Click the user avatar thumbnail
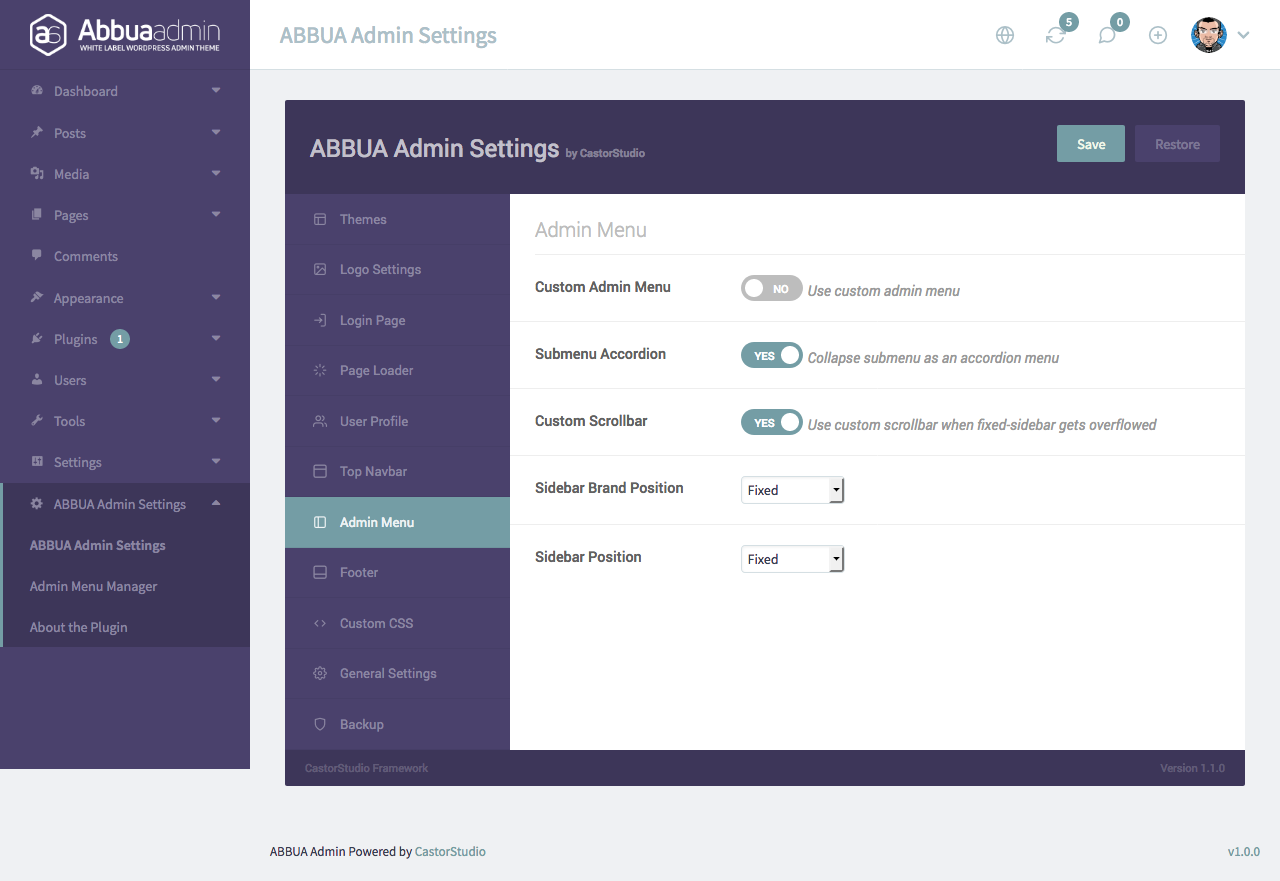This screenshot has height=881, width=1280. tap(1208, 35)
